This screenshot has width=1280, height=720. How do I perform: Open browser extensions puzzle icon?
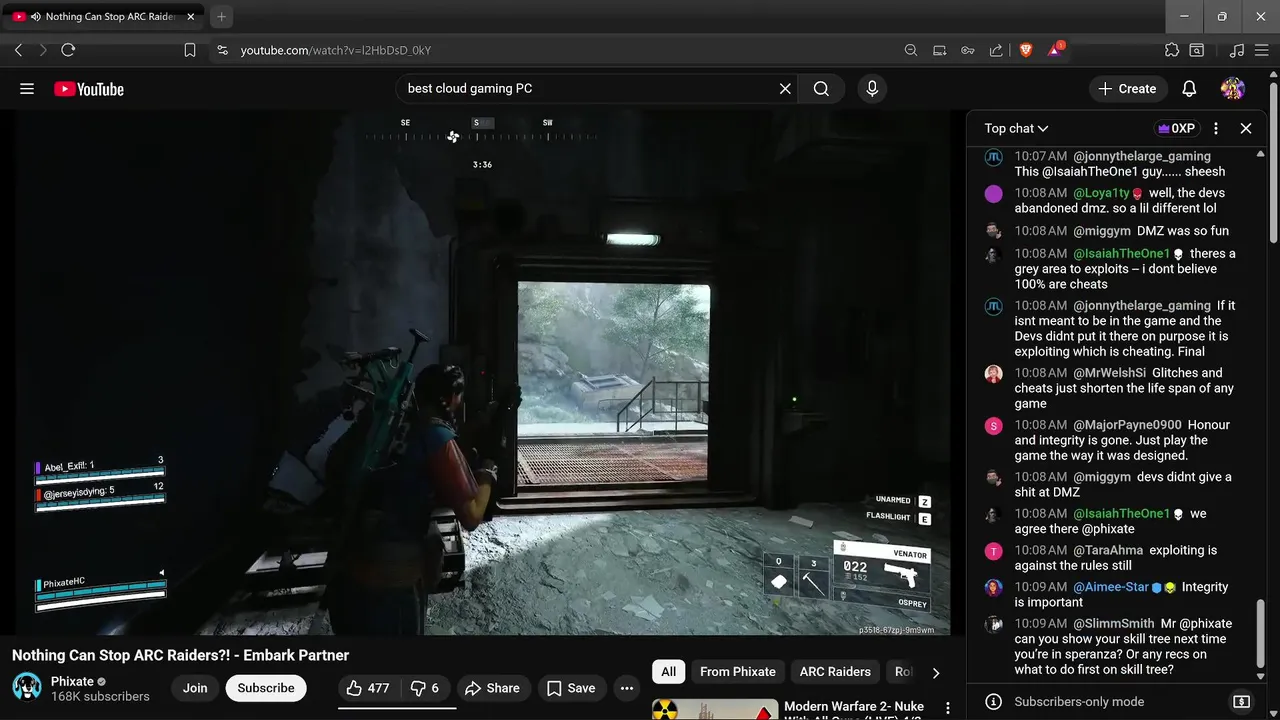[1172, 50]
